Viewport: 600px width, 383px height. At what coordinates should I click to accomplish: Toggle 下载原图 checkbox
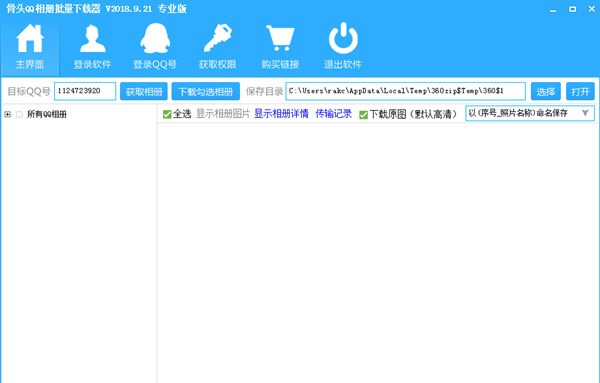(363, 114)
